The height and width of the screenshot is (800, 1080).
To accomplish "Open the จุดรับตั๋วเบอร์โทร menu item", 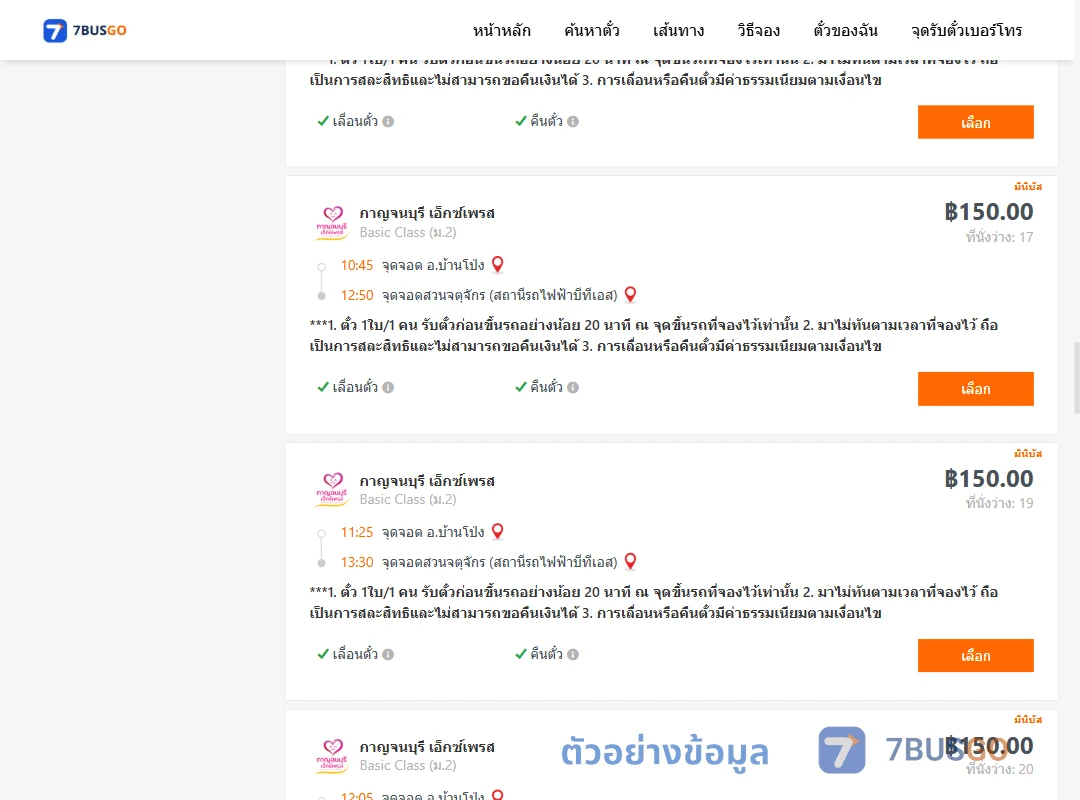I will pyautogui.click(x=966, y=30).
